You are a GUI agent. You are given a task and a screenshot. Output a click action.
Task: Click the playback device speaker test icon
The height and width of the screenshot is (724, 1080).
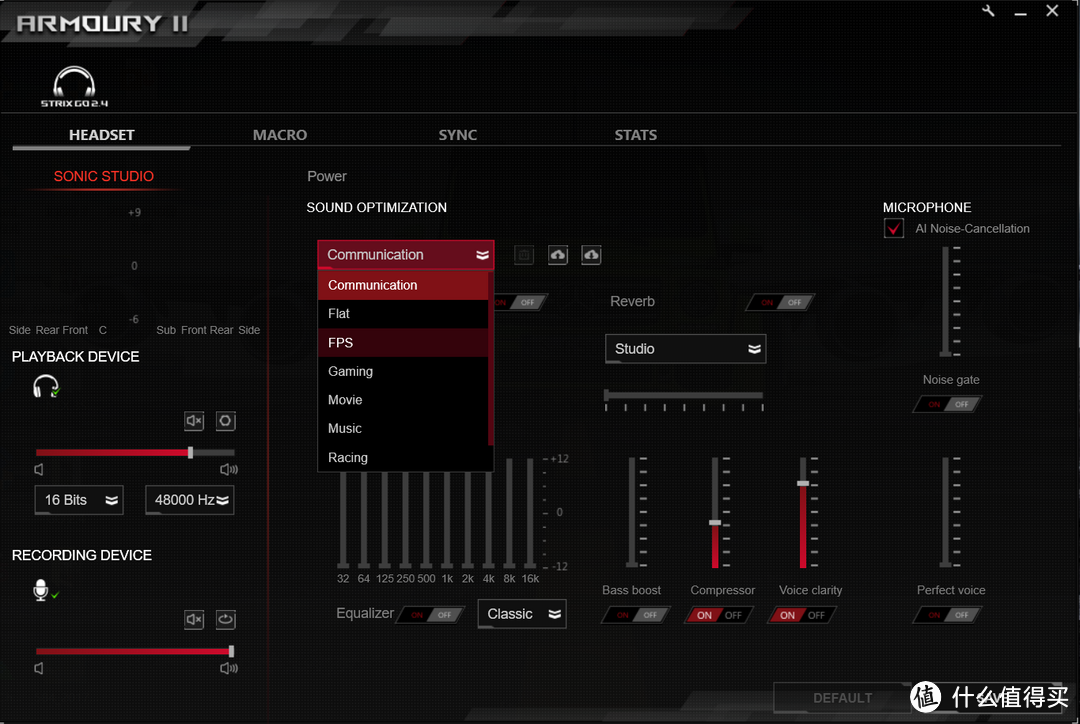point(225,421)
